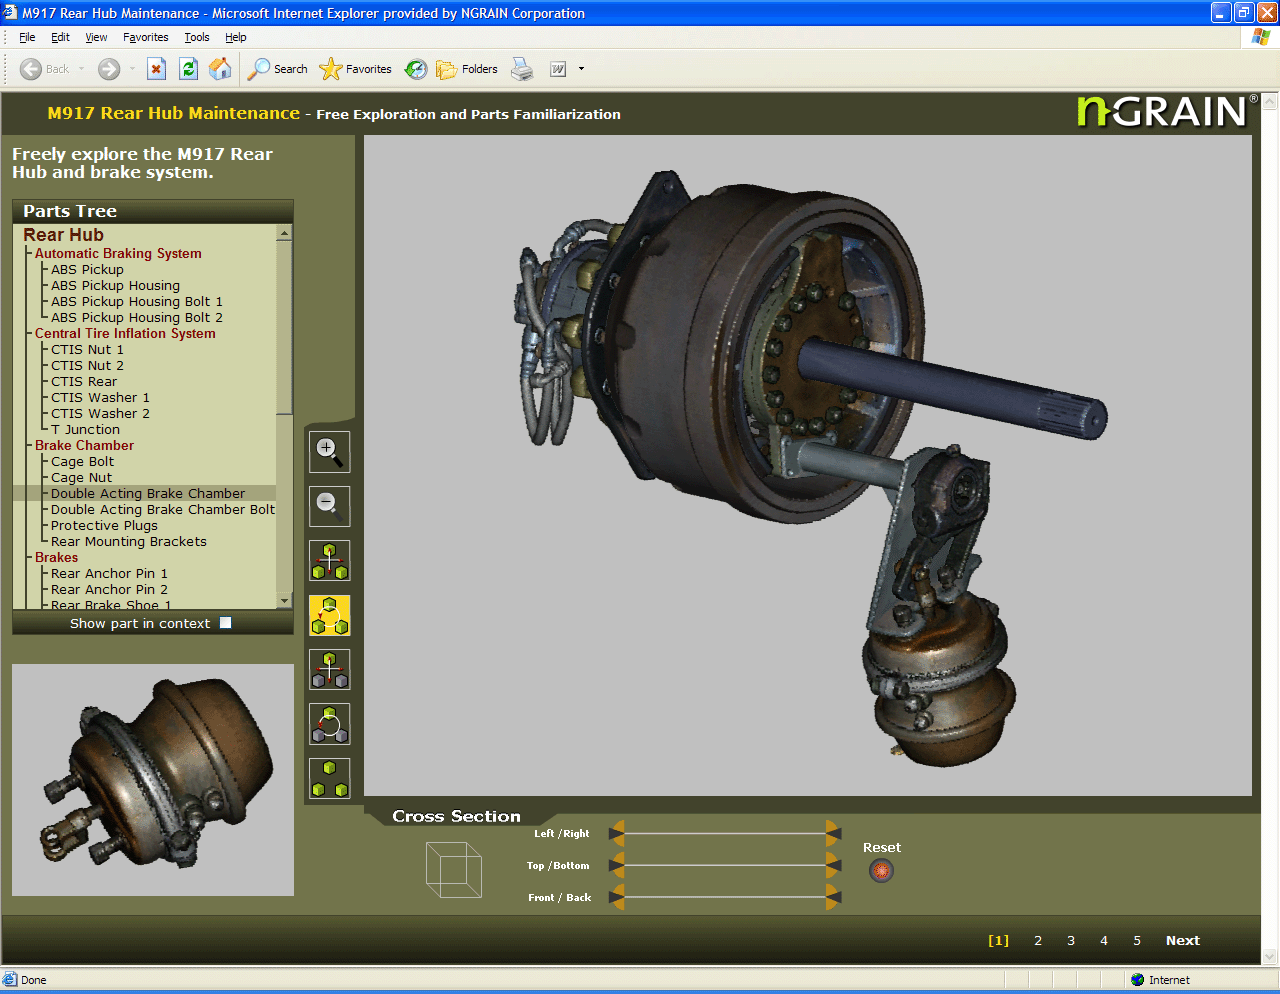
Task: Select the rotate single part tool
Action: coord(329,724)
